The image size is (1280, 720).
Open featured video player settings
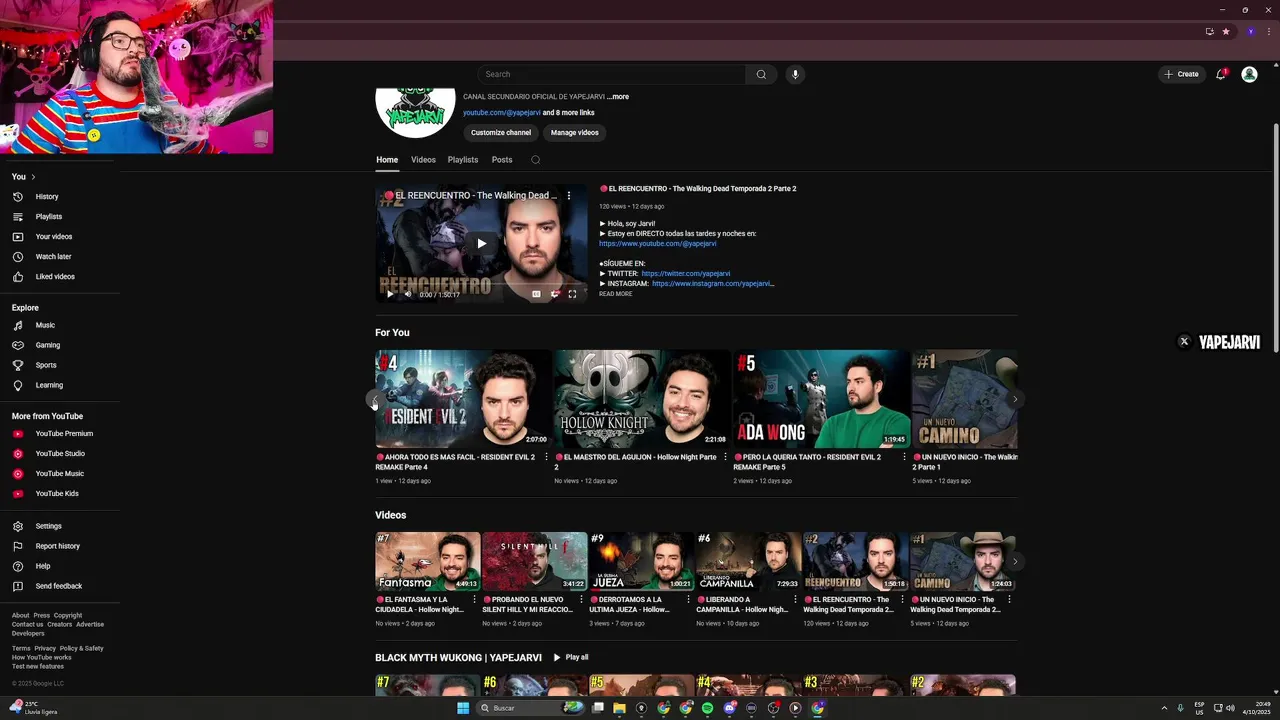click(554, 294)
